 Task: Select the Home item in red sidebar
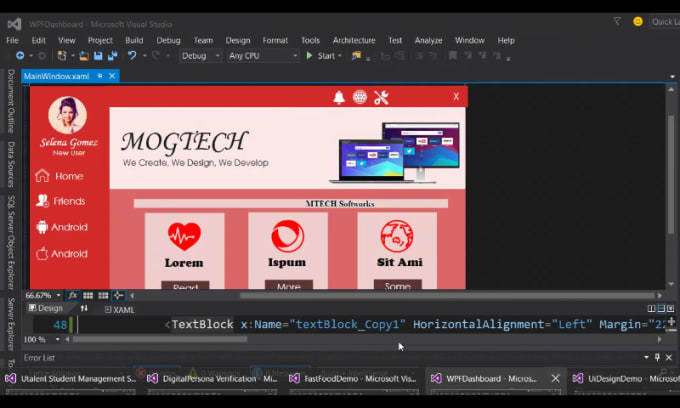pyautogui.click(x=59, y=176)
